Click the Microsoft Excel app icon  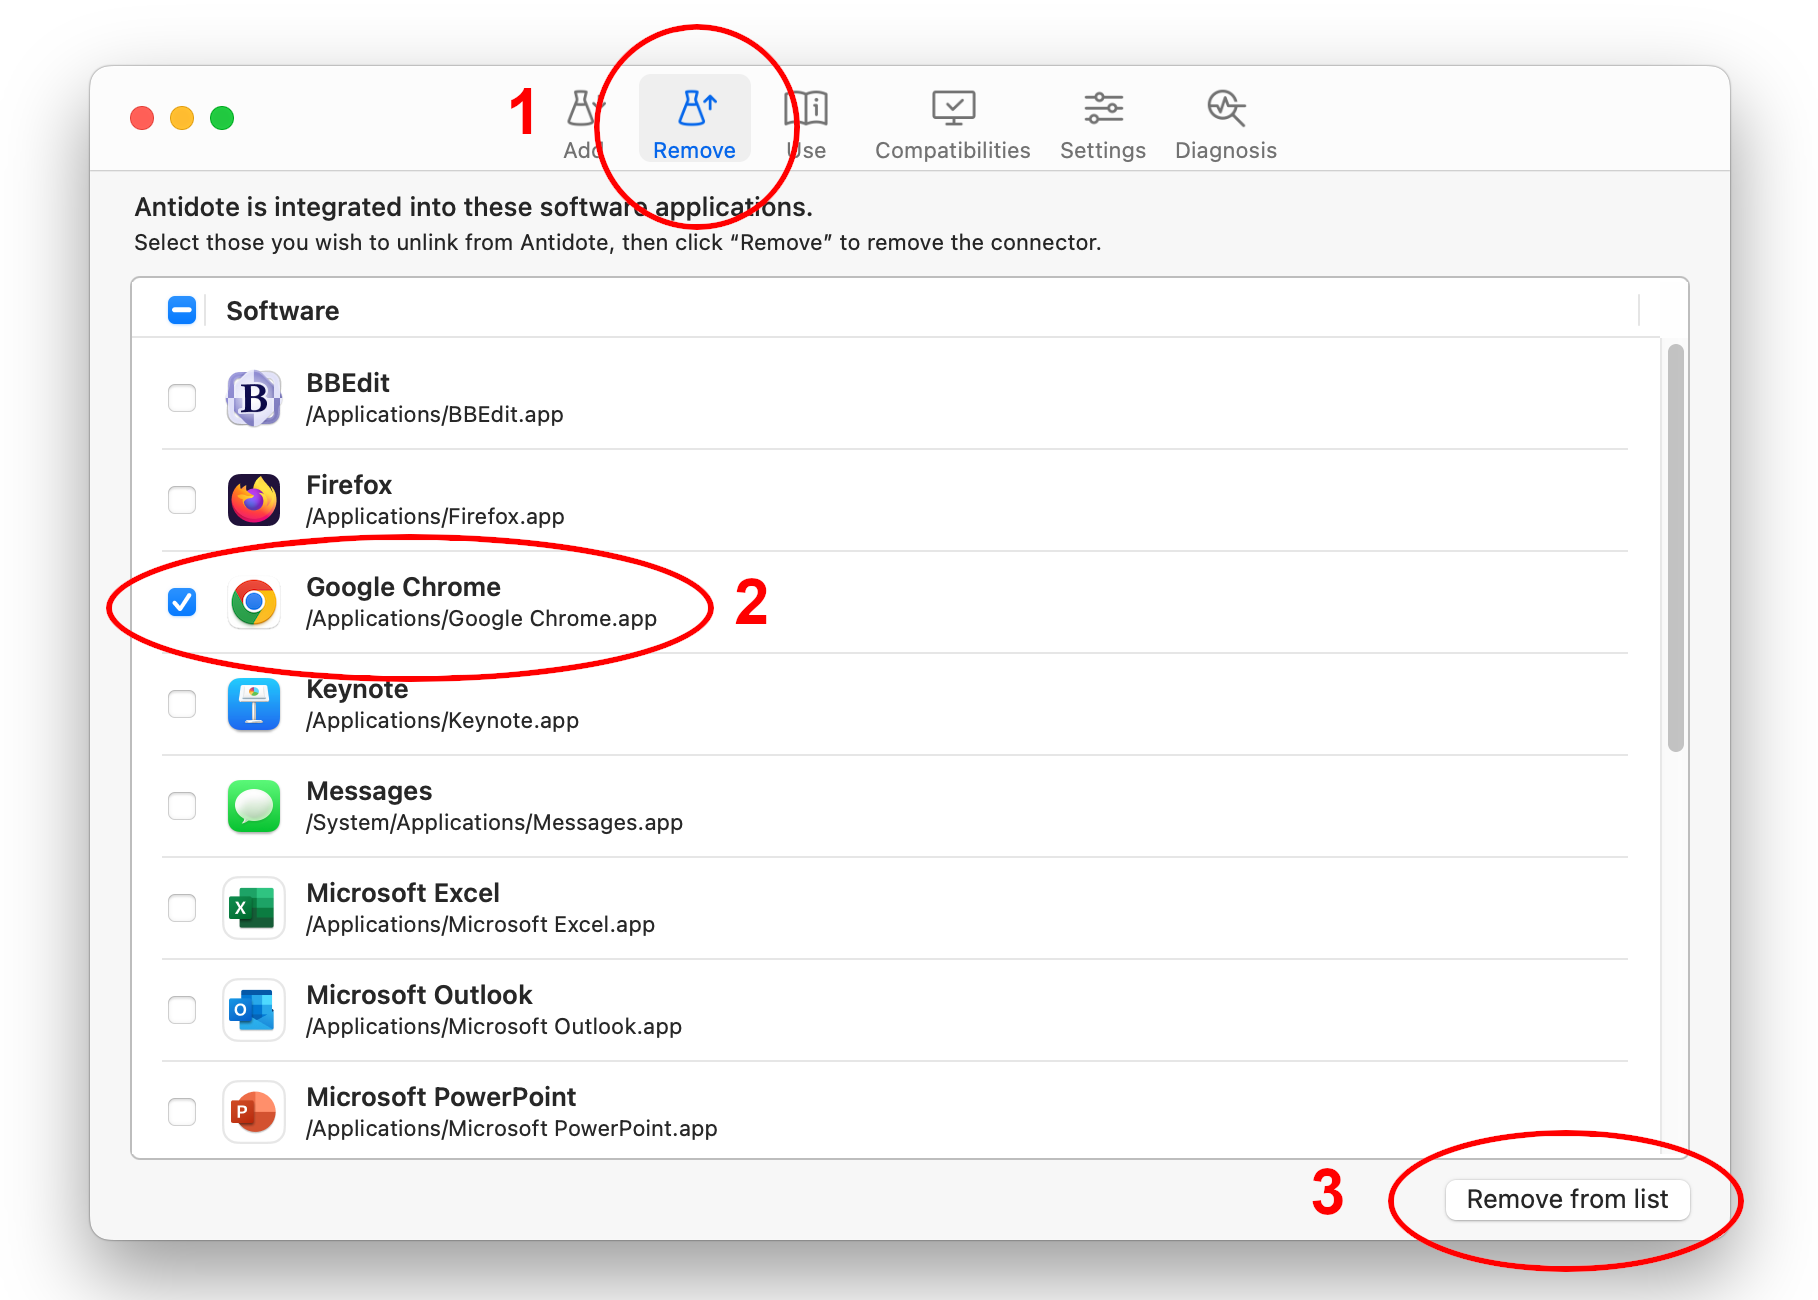coord(254,908)
